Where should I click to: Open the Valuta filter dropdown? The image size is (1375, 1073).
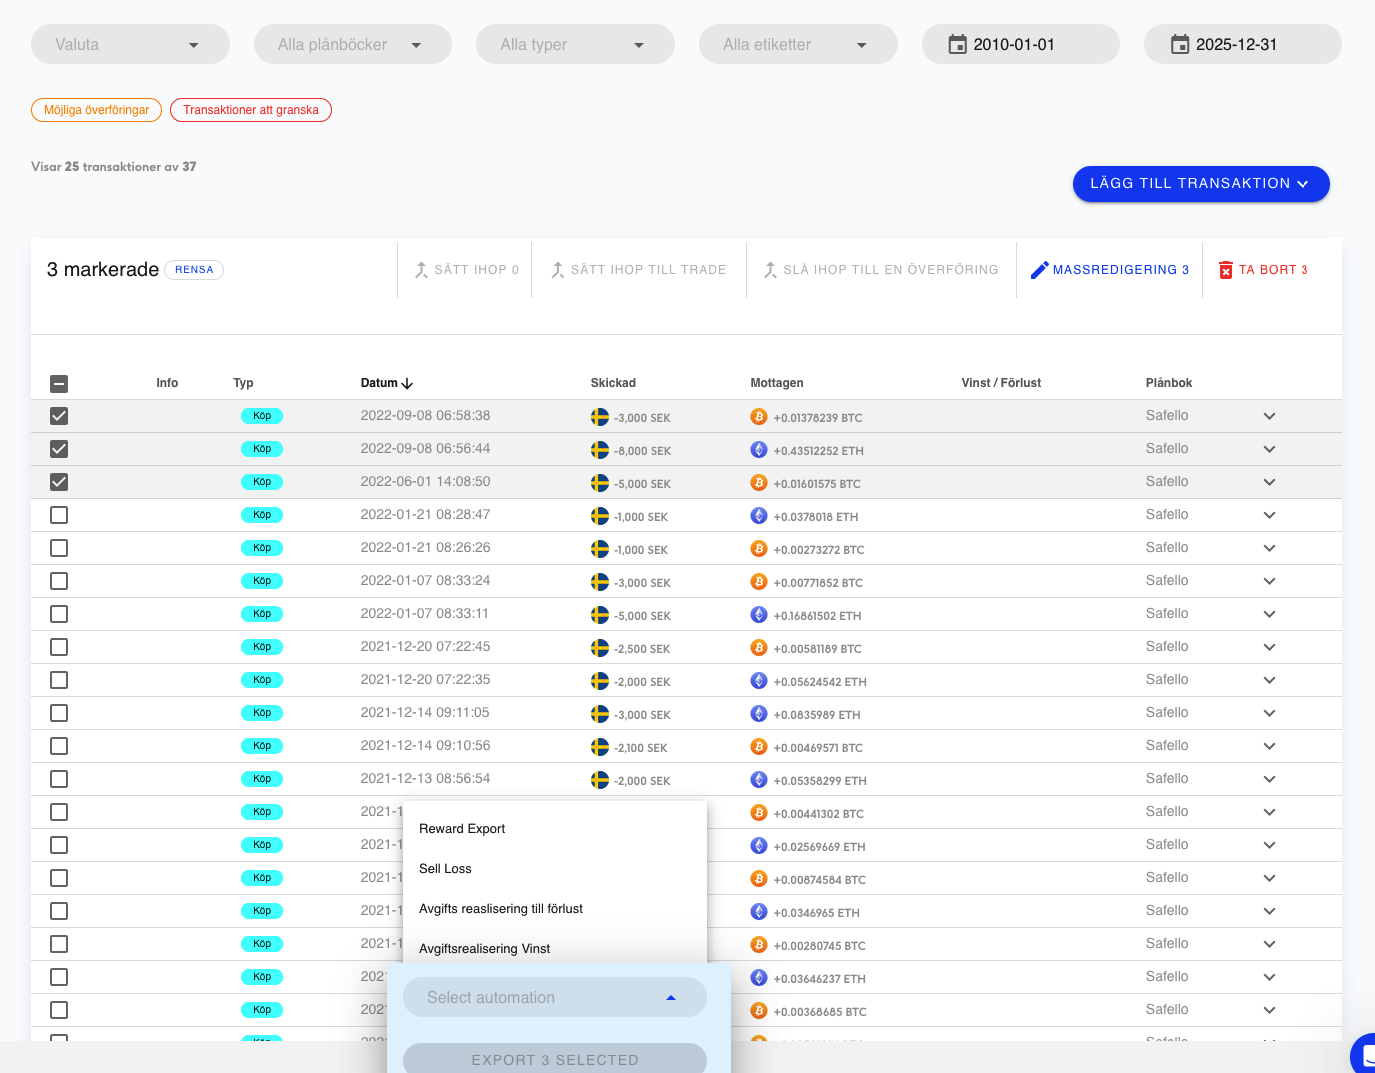tap(130, 44)
